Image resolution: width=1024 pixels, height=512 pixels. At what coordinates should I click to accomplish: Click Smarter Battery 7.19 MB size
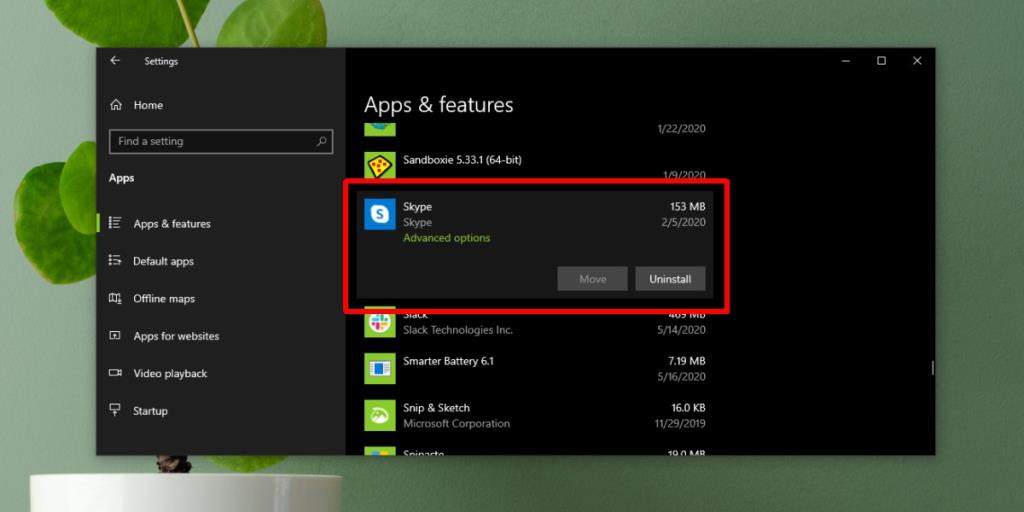click(x=686, y=361)
